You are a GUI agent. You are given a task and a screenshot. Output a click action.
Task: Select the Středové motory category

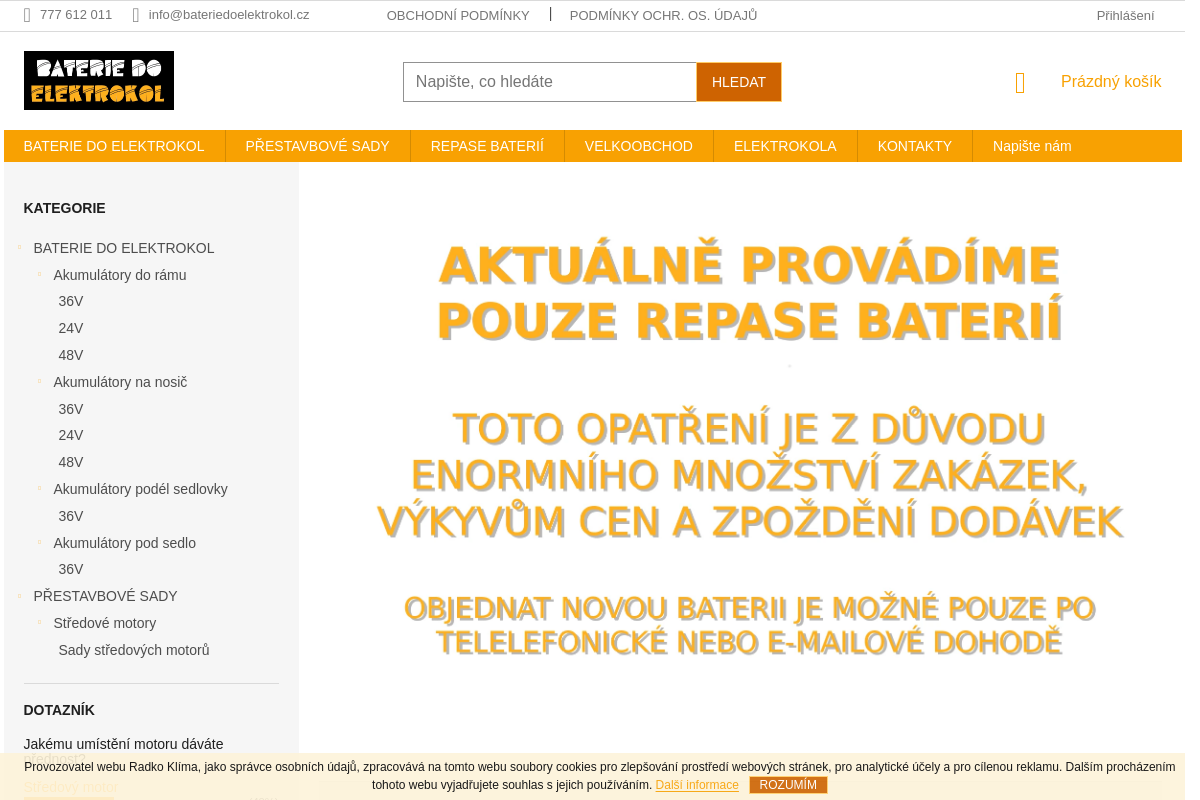[x=104, y=623]
